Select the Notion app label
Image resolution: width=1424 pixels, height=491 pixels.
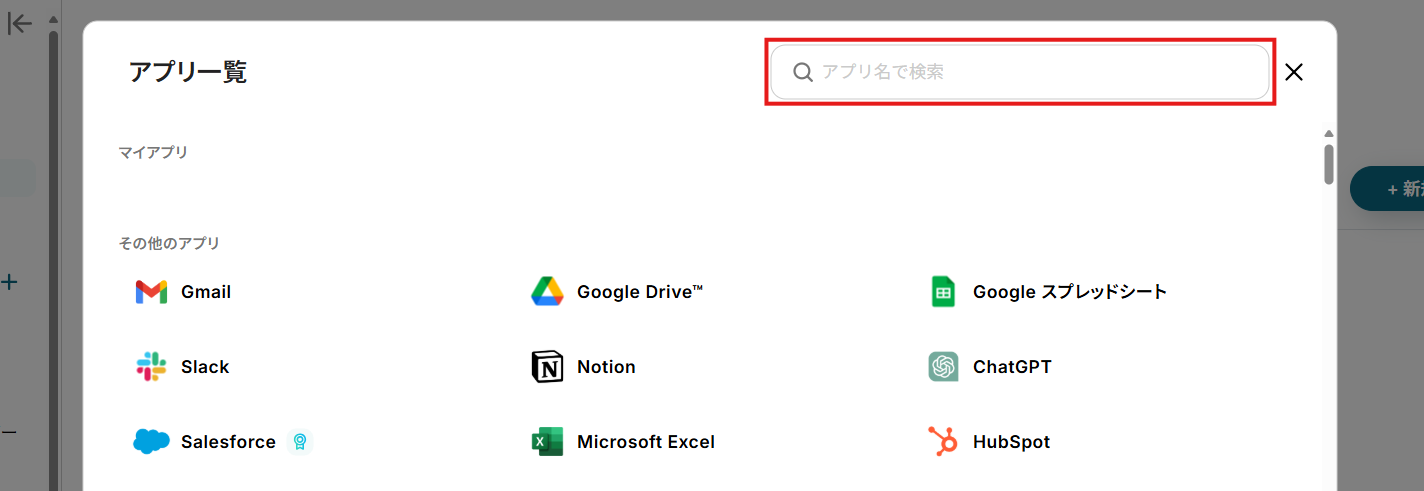606,367
